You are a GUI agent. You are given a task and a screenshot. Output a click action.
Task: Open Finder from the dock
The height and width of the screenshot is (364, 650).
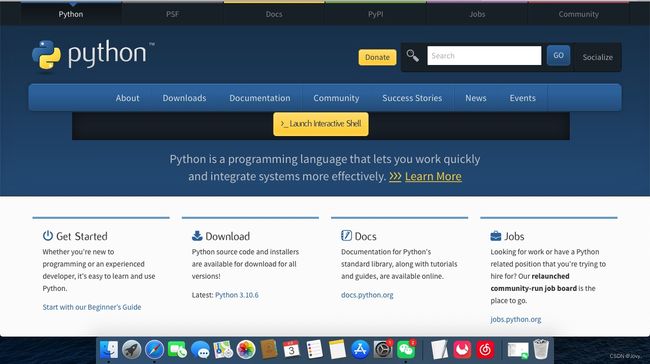click(109, 349)
